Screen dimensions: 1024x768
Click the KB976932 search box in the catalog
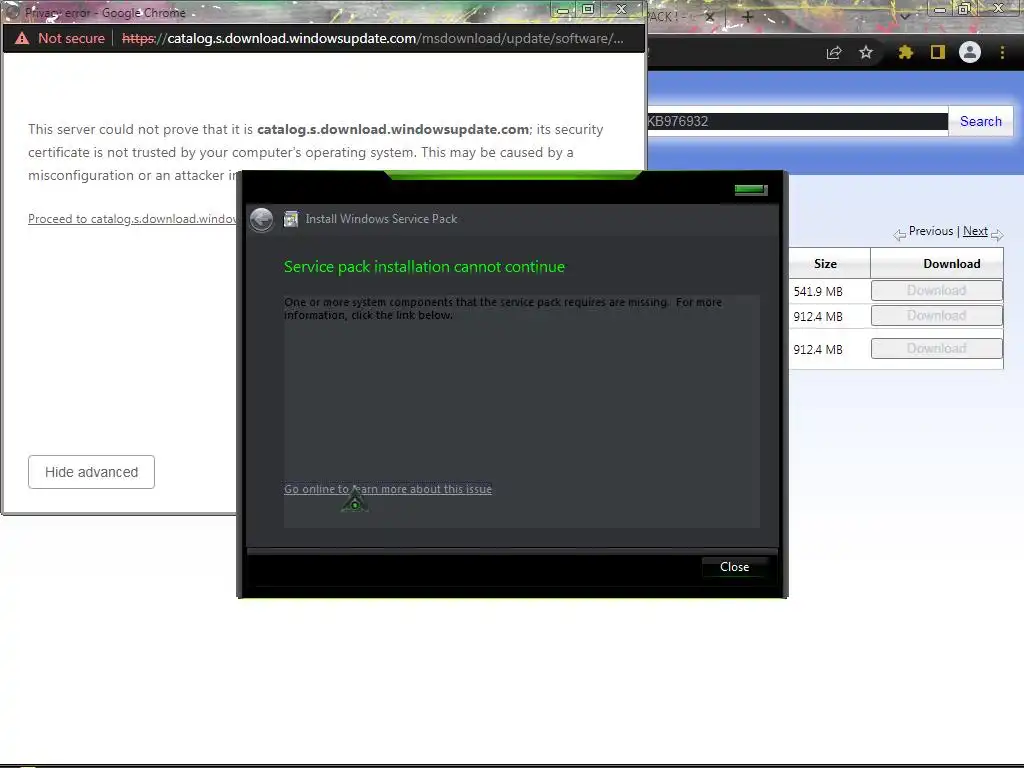(x=797, y=121)
